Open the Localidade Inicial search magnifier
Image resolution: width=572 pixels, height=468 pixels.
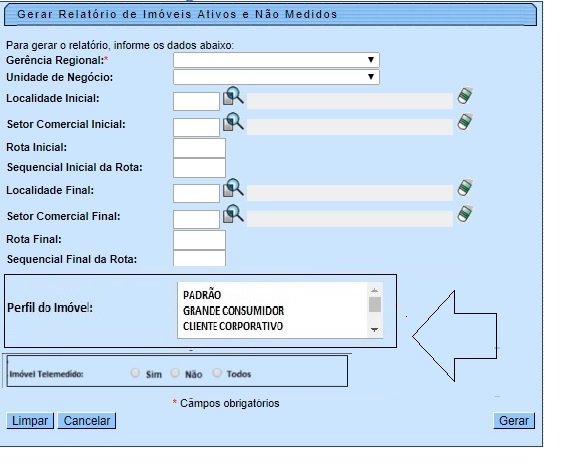[x=233, y=96]
